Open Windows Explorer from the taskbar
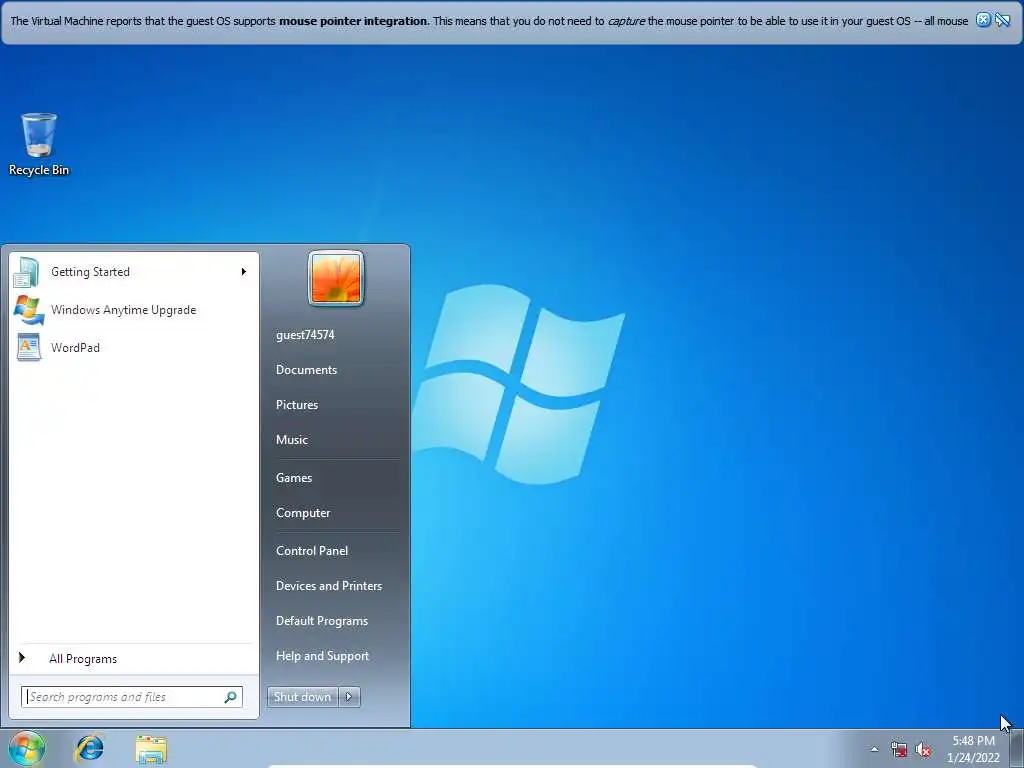The image size is (1024, 768). pyautogui.click(x=151, y=749)
